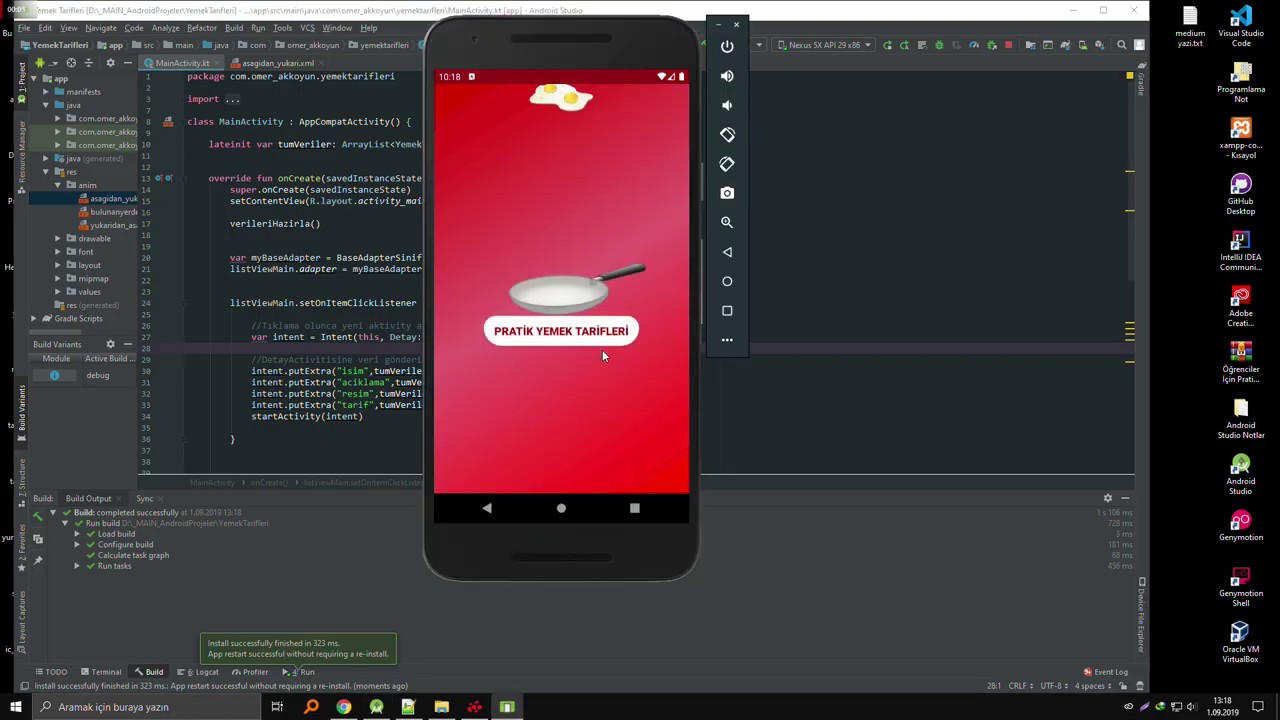Click the emulator volume down icon
Screen dimensions: 1280x720
(x=727, y=105)
